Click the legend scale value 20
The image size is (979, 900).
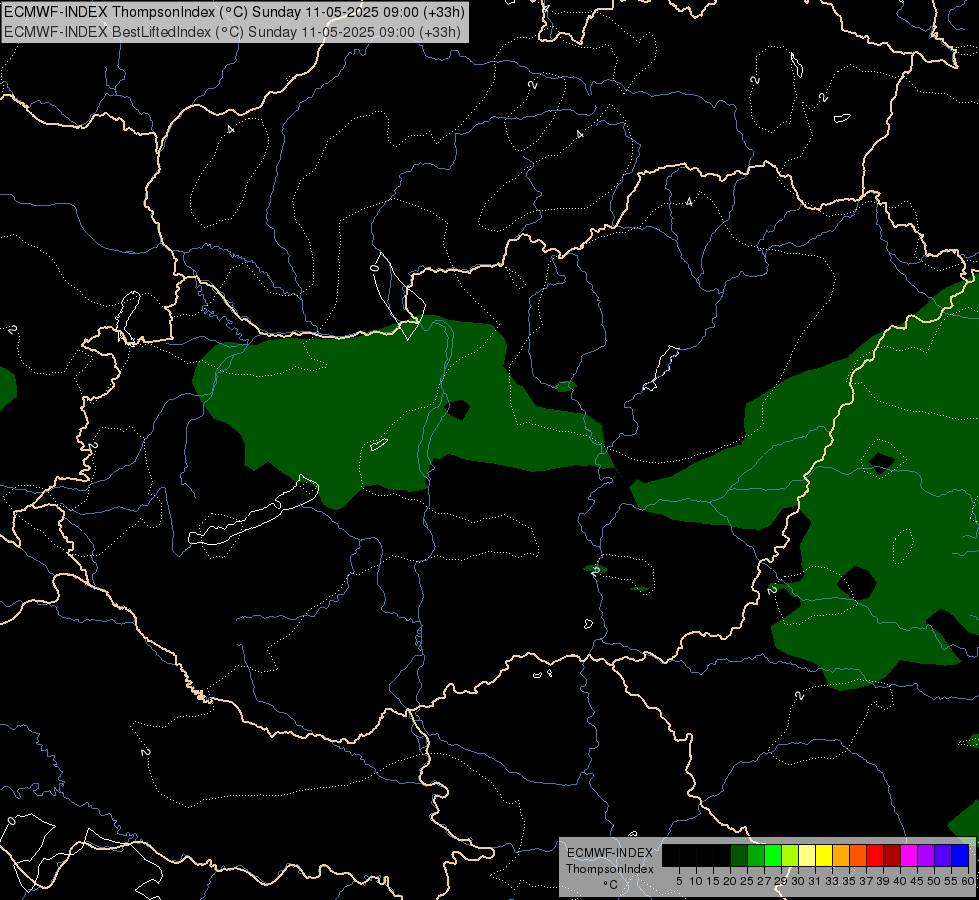pyautogui.click(x=730, y=881)
